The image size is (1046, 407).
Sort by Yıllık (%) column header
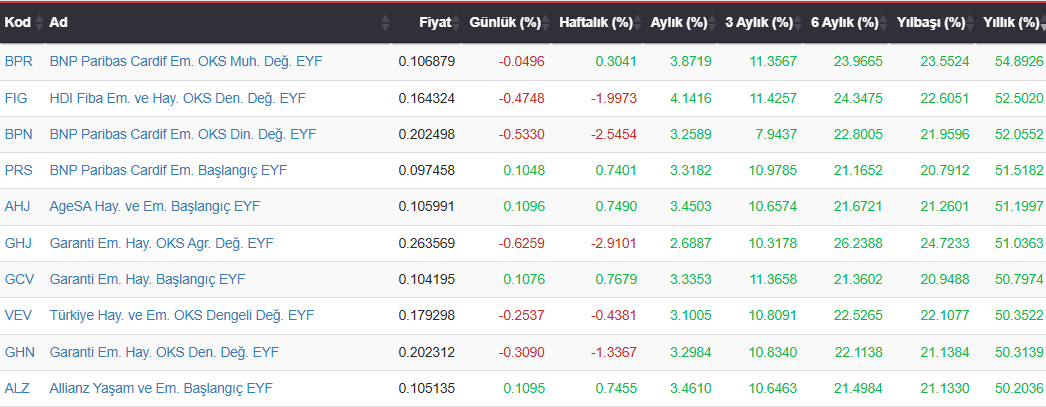coord(1011,23)
